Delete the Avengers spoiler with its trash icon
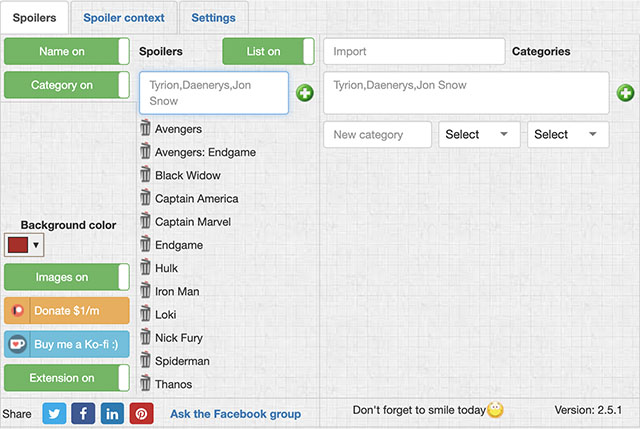 [x=145, y=128]
